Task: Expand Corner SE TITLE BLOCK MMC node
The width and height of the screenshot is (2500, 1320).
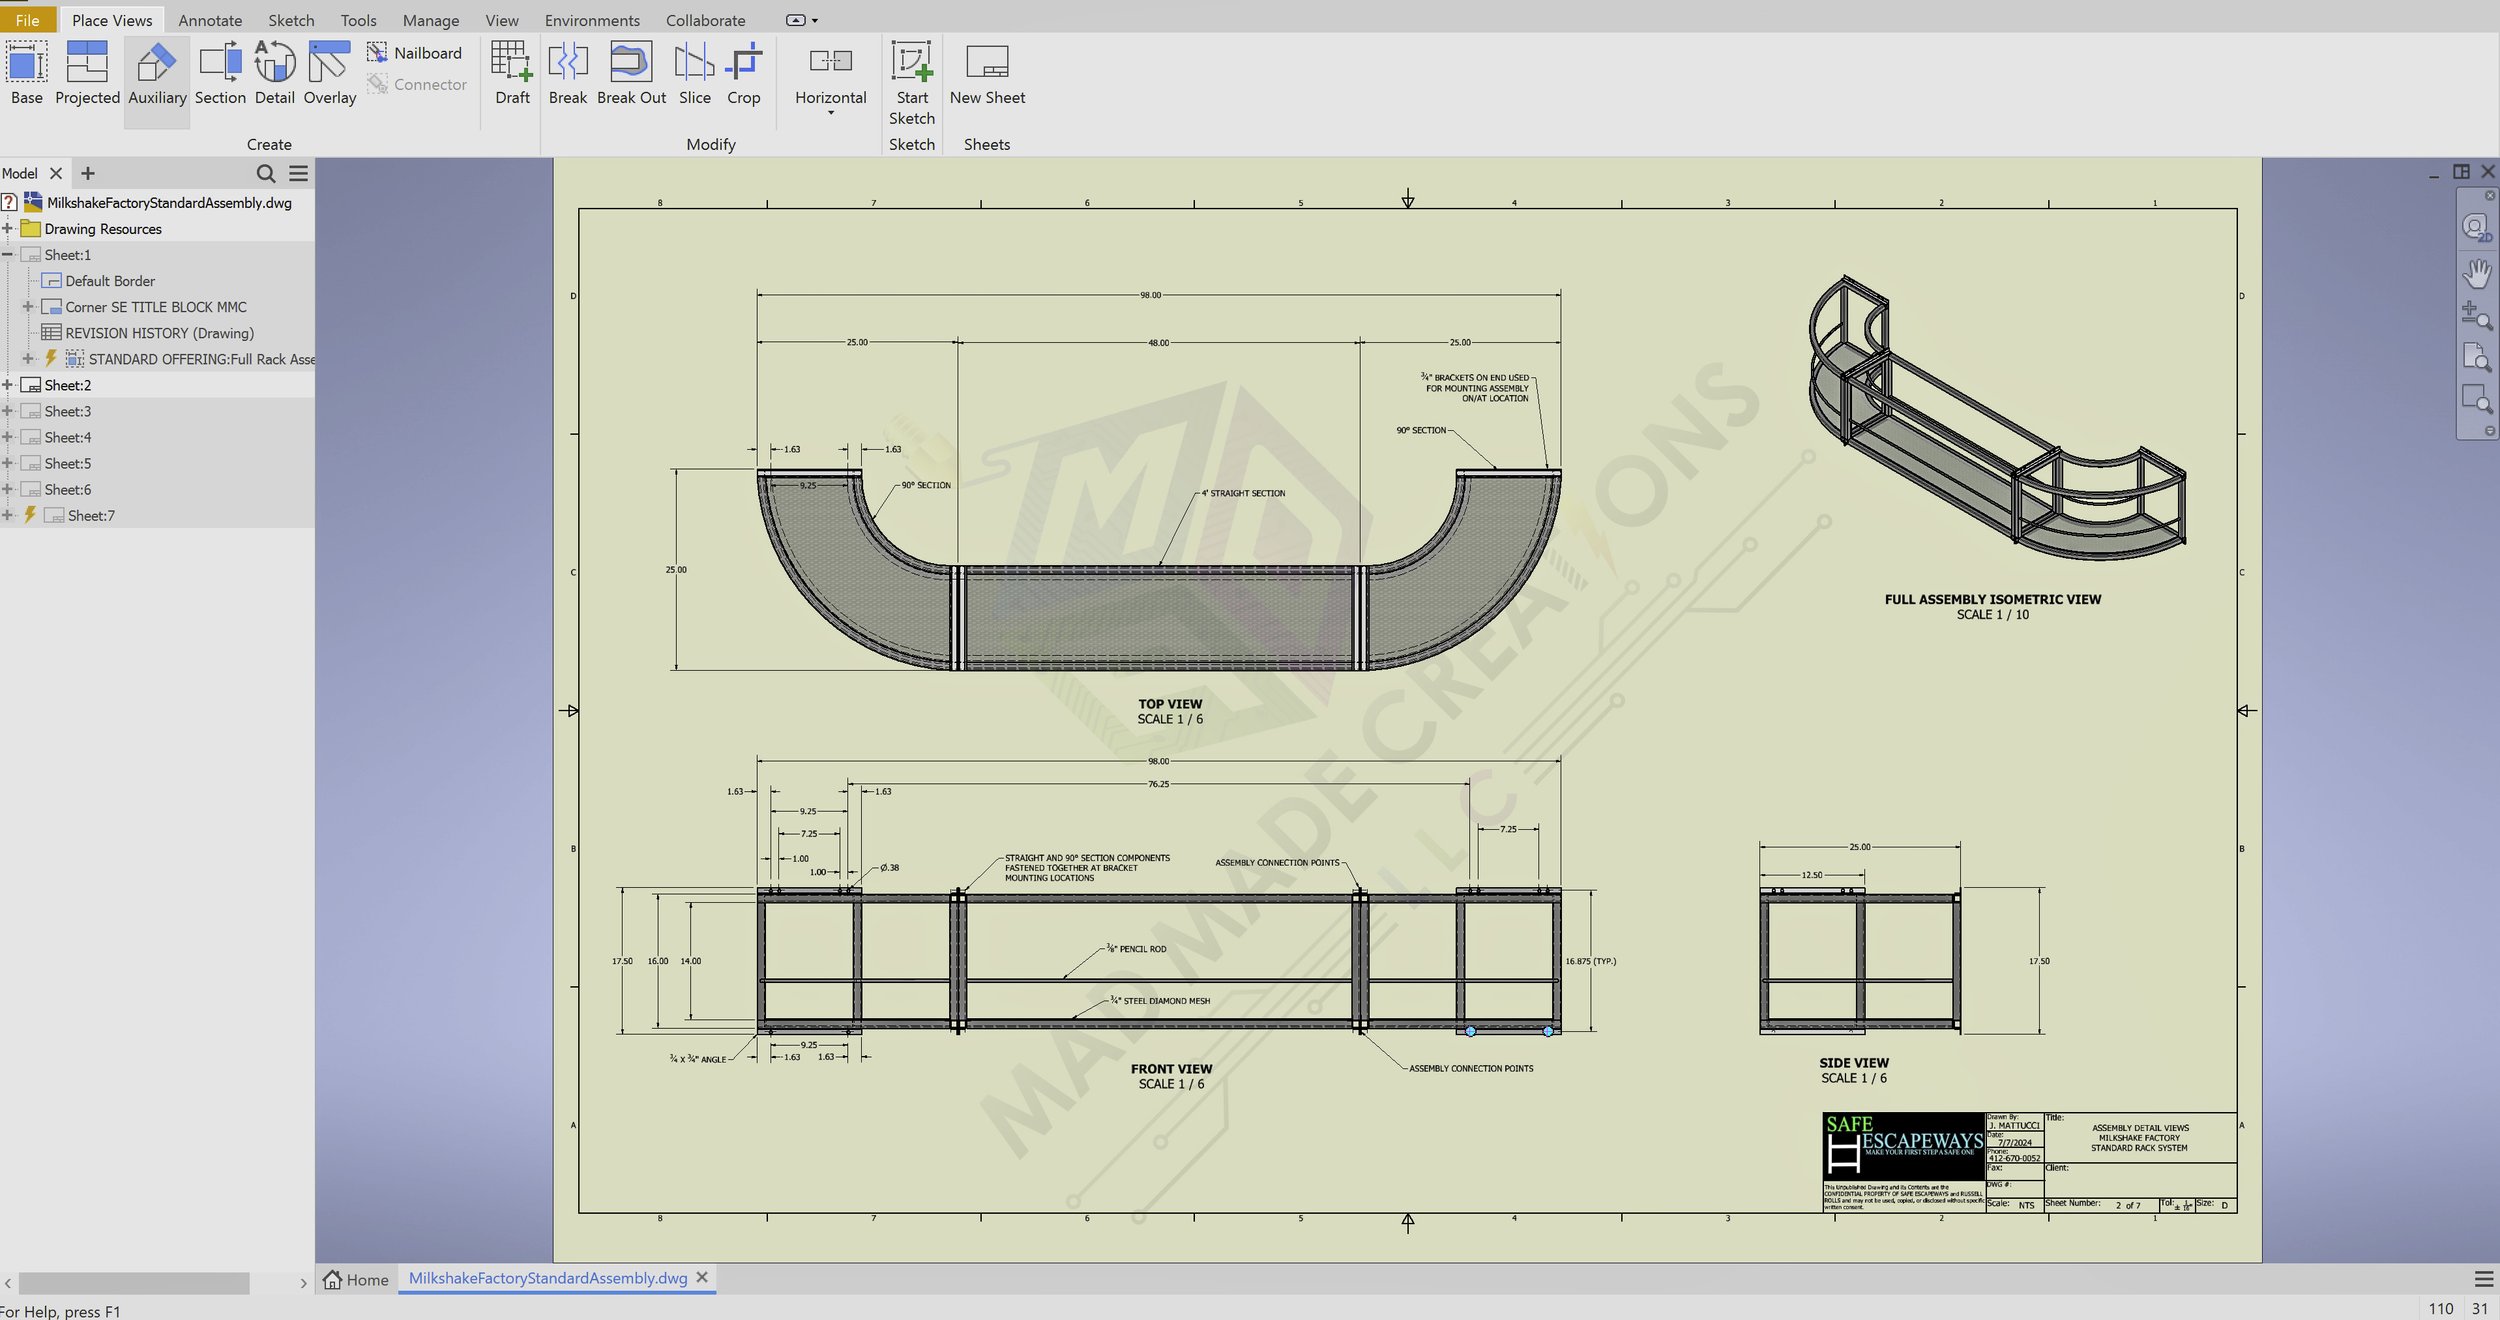Action: click(x=28, y=307)
